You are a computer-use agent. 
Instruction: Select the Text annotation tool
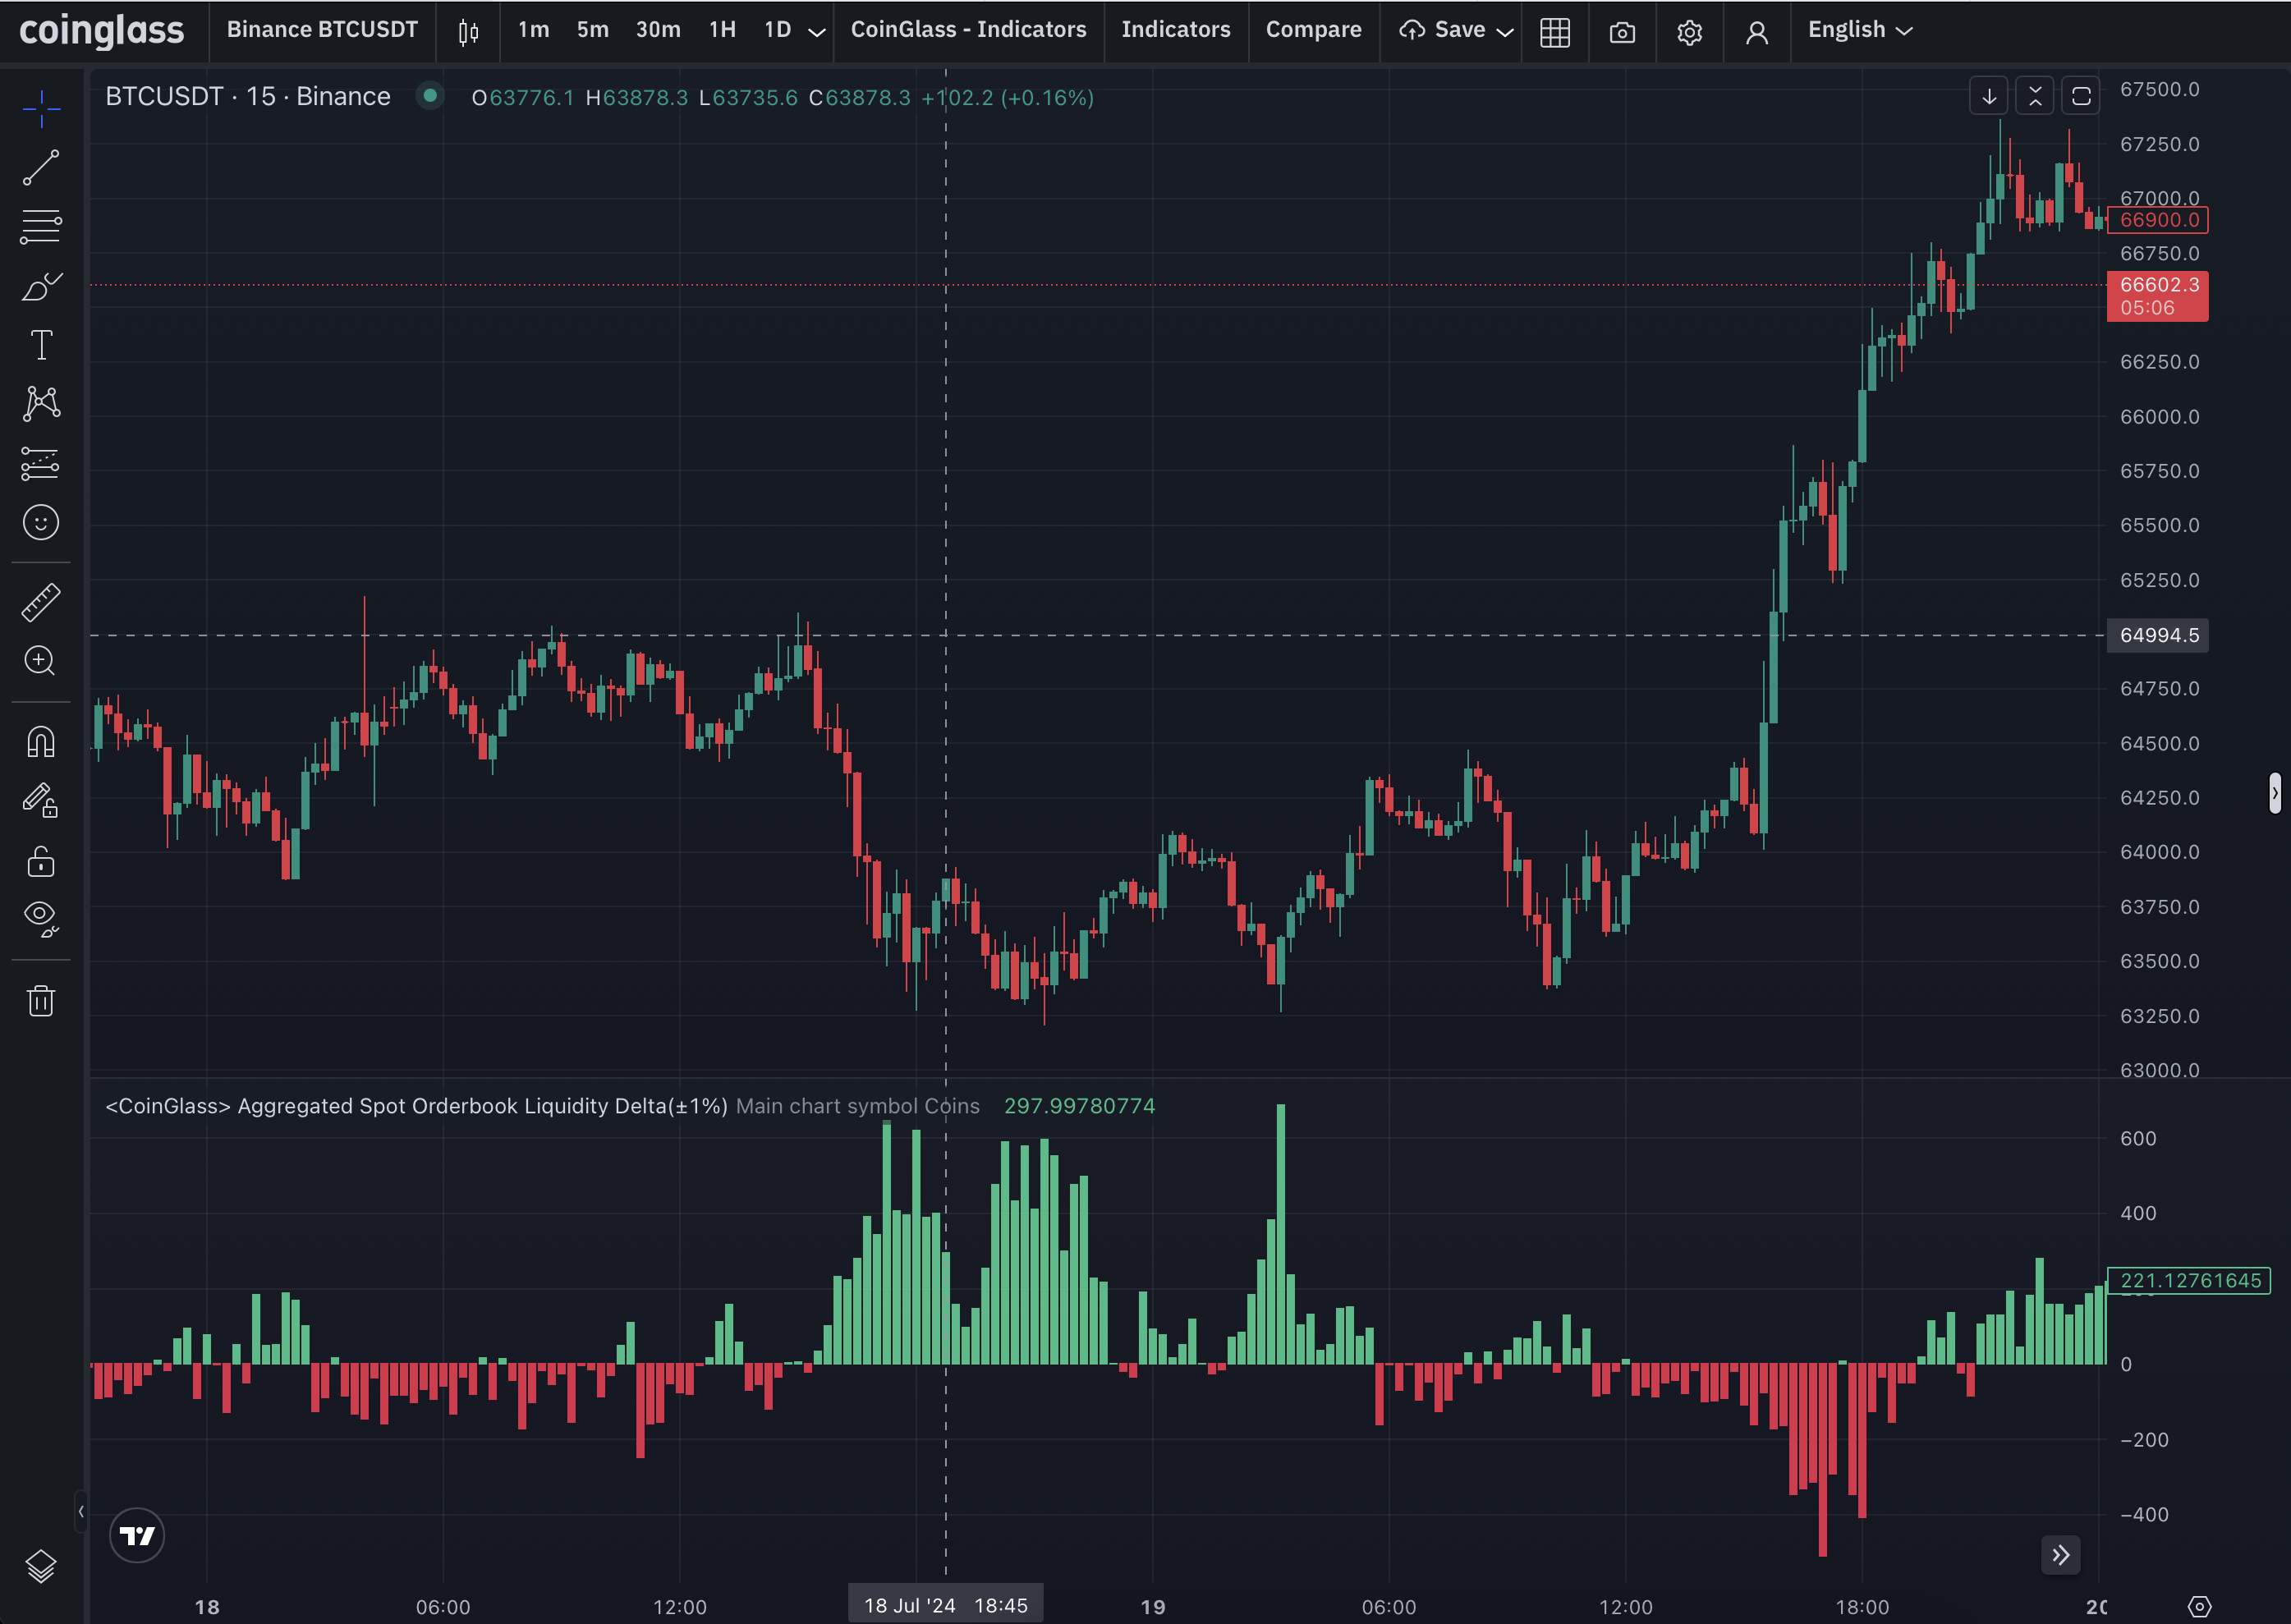pyautogui.click(x=41, y=345)
